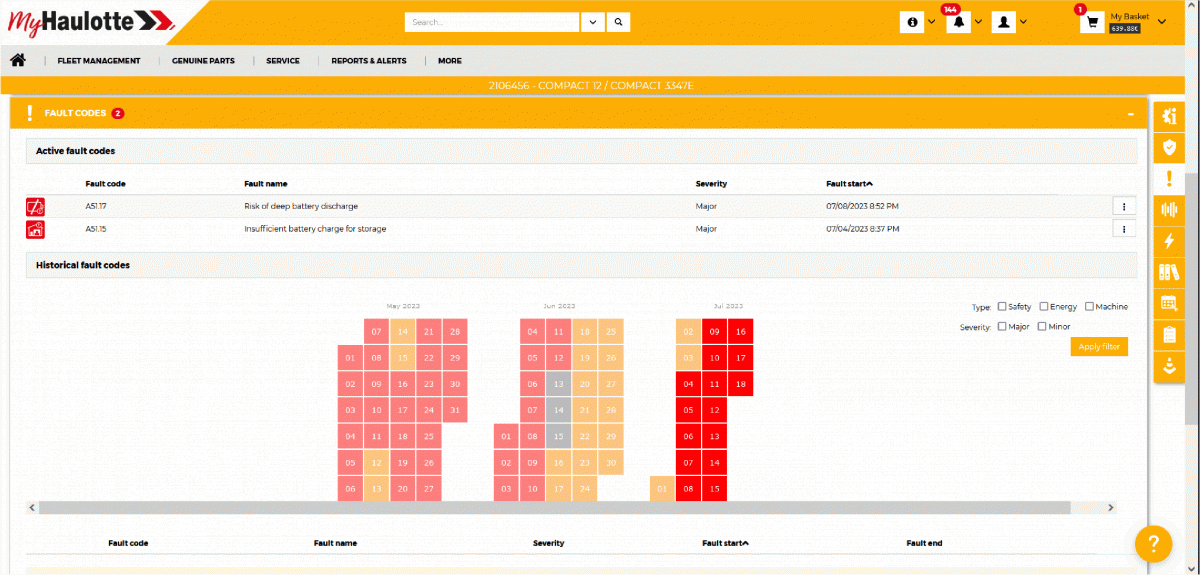Open the clipboard icon in right sidebar
This screenshot has width=1200, height=575.
1167,335
